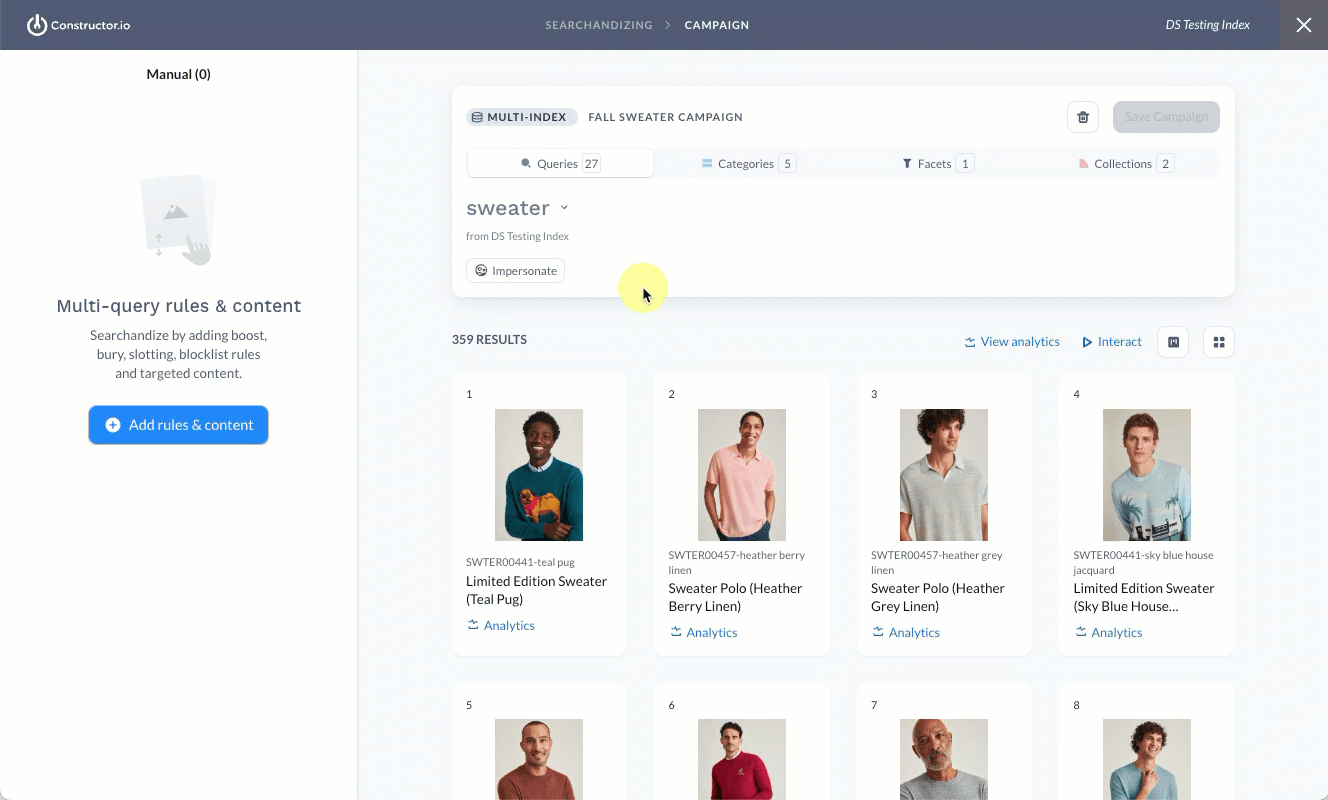Switch to the Facets tab
The width and height of the screenshot is (1328, 800).
937,163
